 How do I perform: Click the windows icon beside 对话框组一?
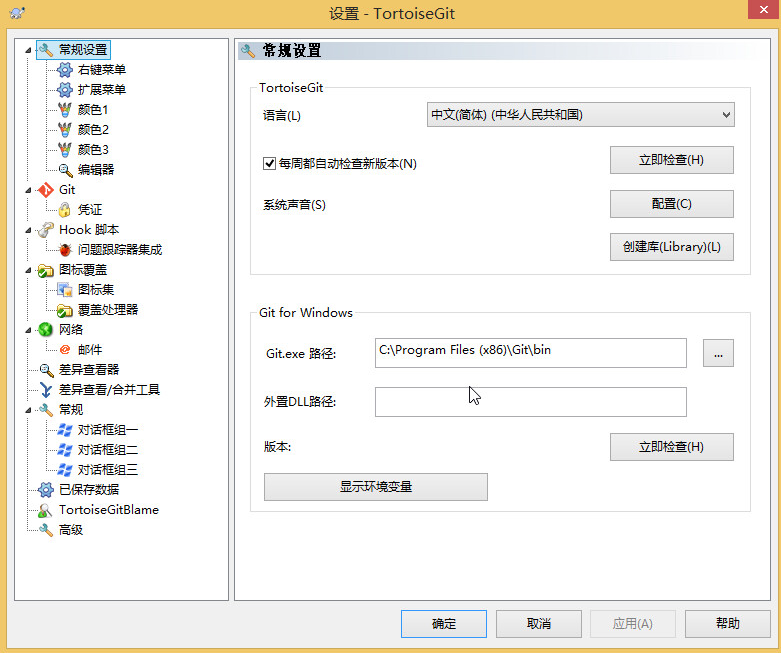65,430
